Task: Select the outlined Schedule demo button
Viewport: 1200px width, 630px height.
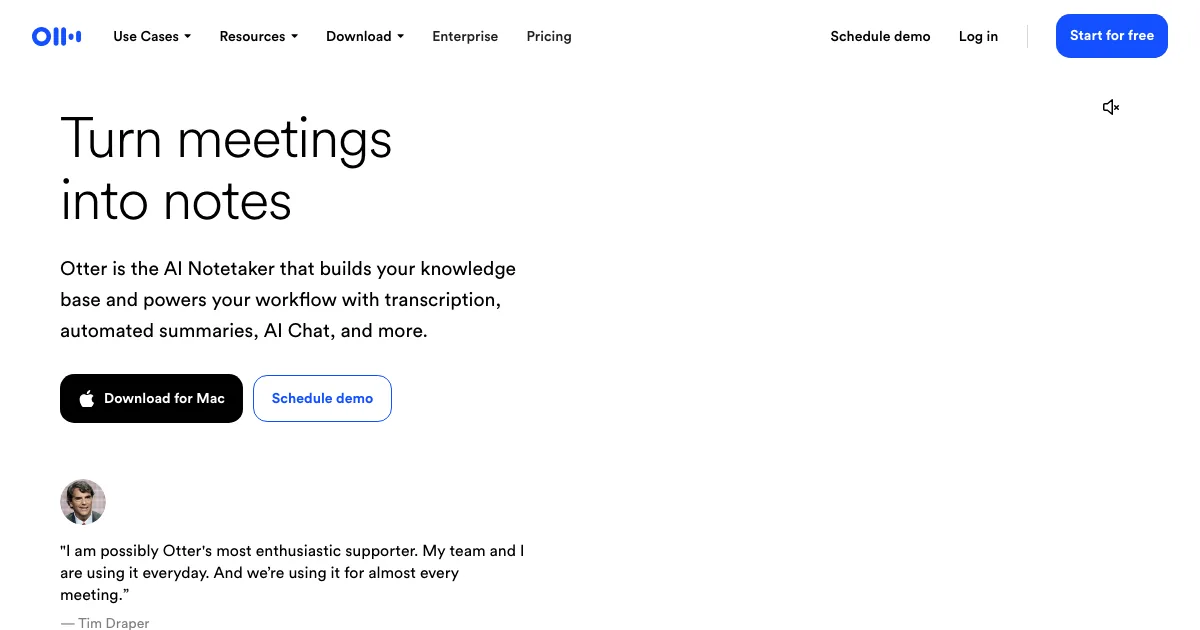Action: [322, 399]
